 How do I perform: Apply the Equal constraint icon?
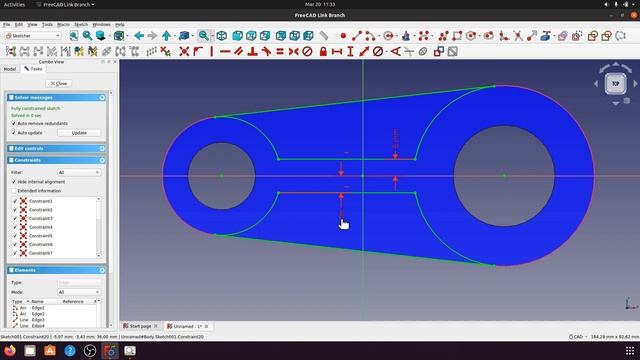pyautogui.click(x=280, y=51)
